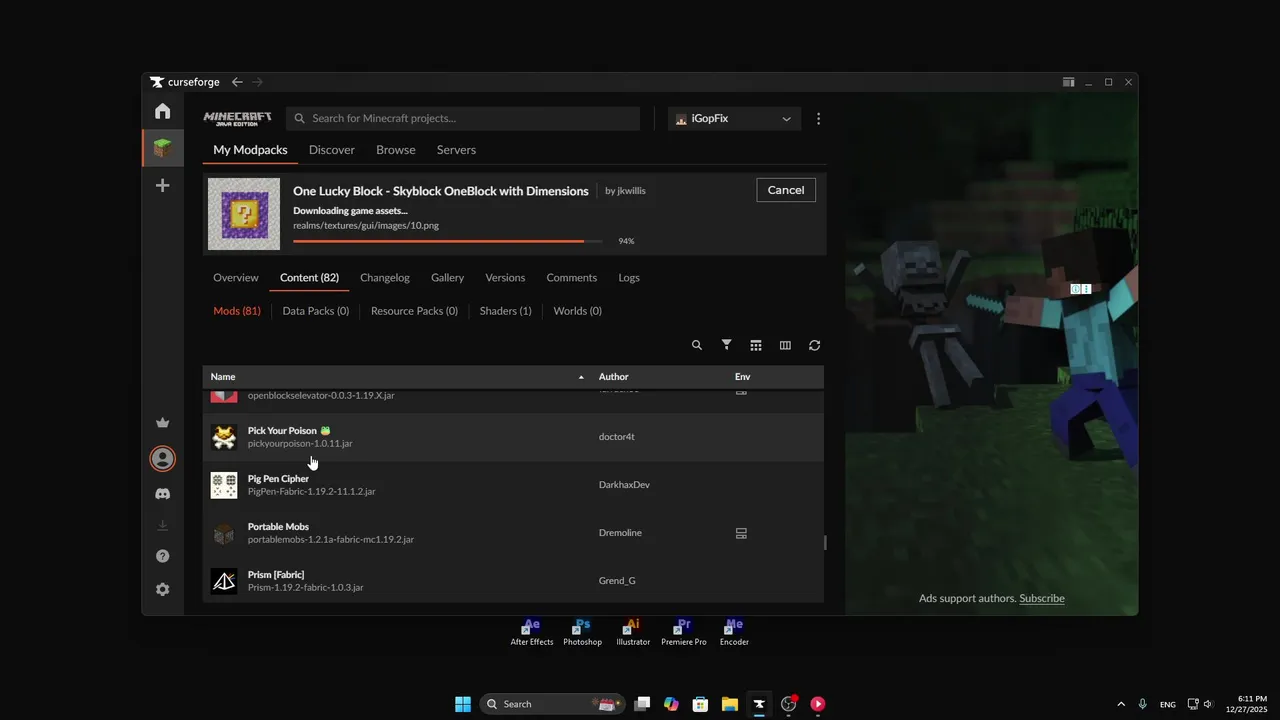Viewport: 1280px width, 720px height.
Task: Open the Versions tab
Action: 505,278
